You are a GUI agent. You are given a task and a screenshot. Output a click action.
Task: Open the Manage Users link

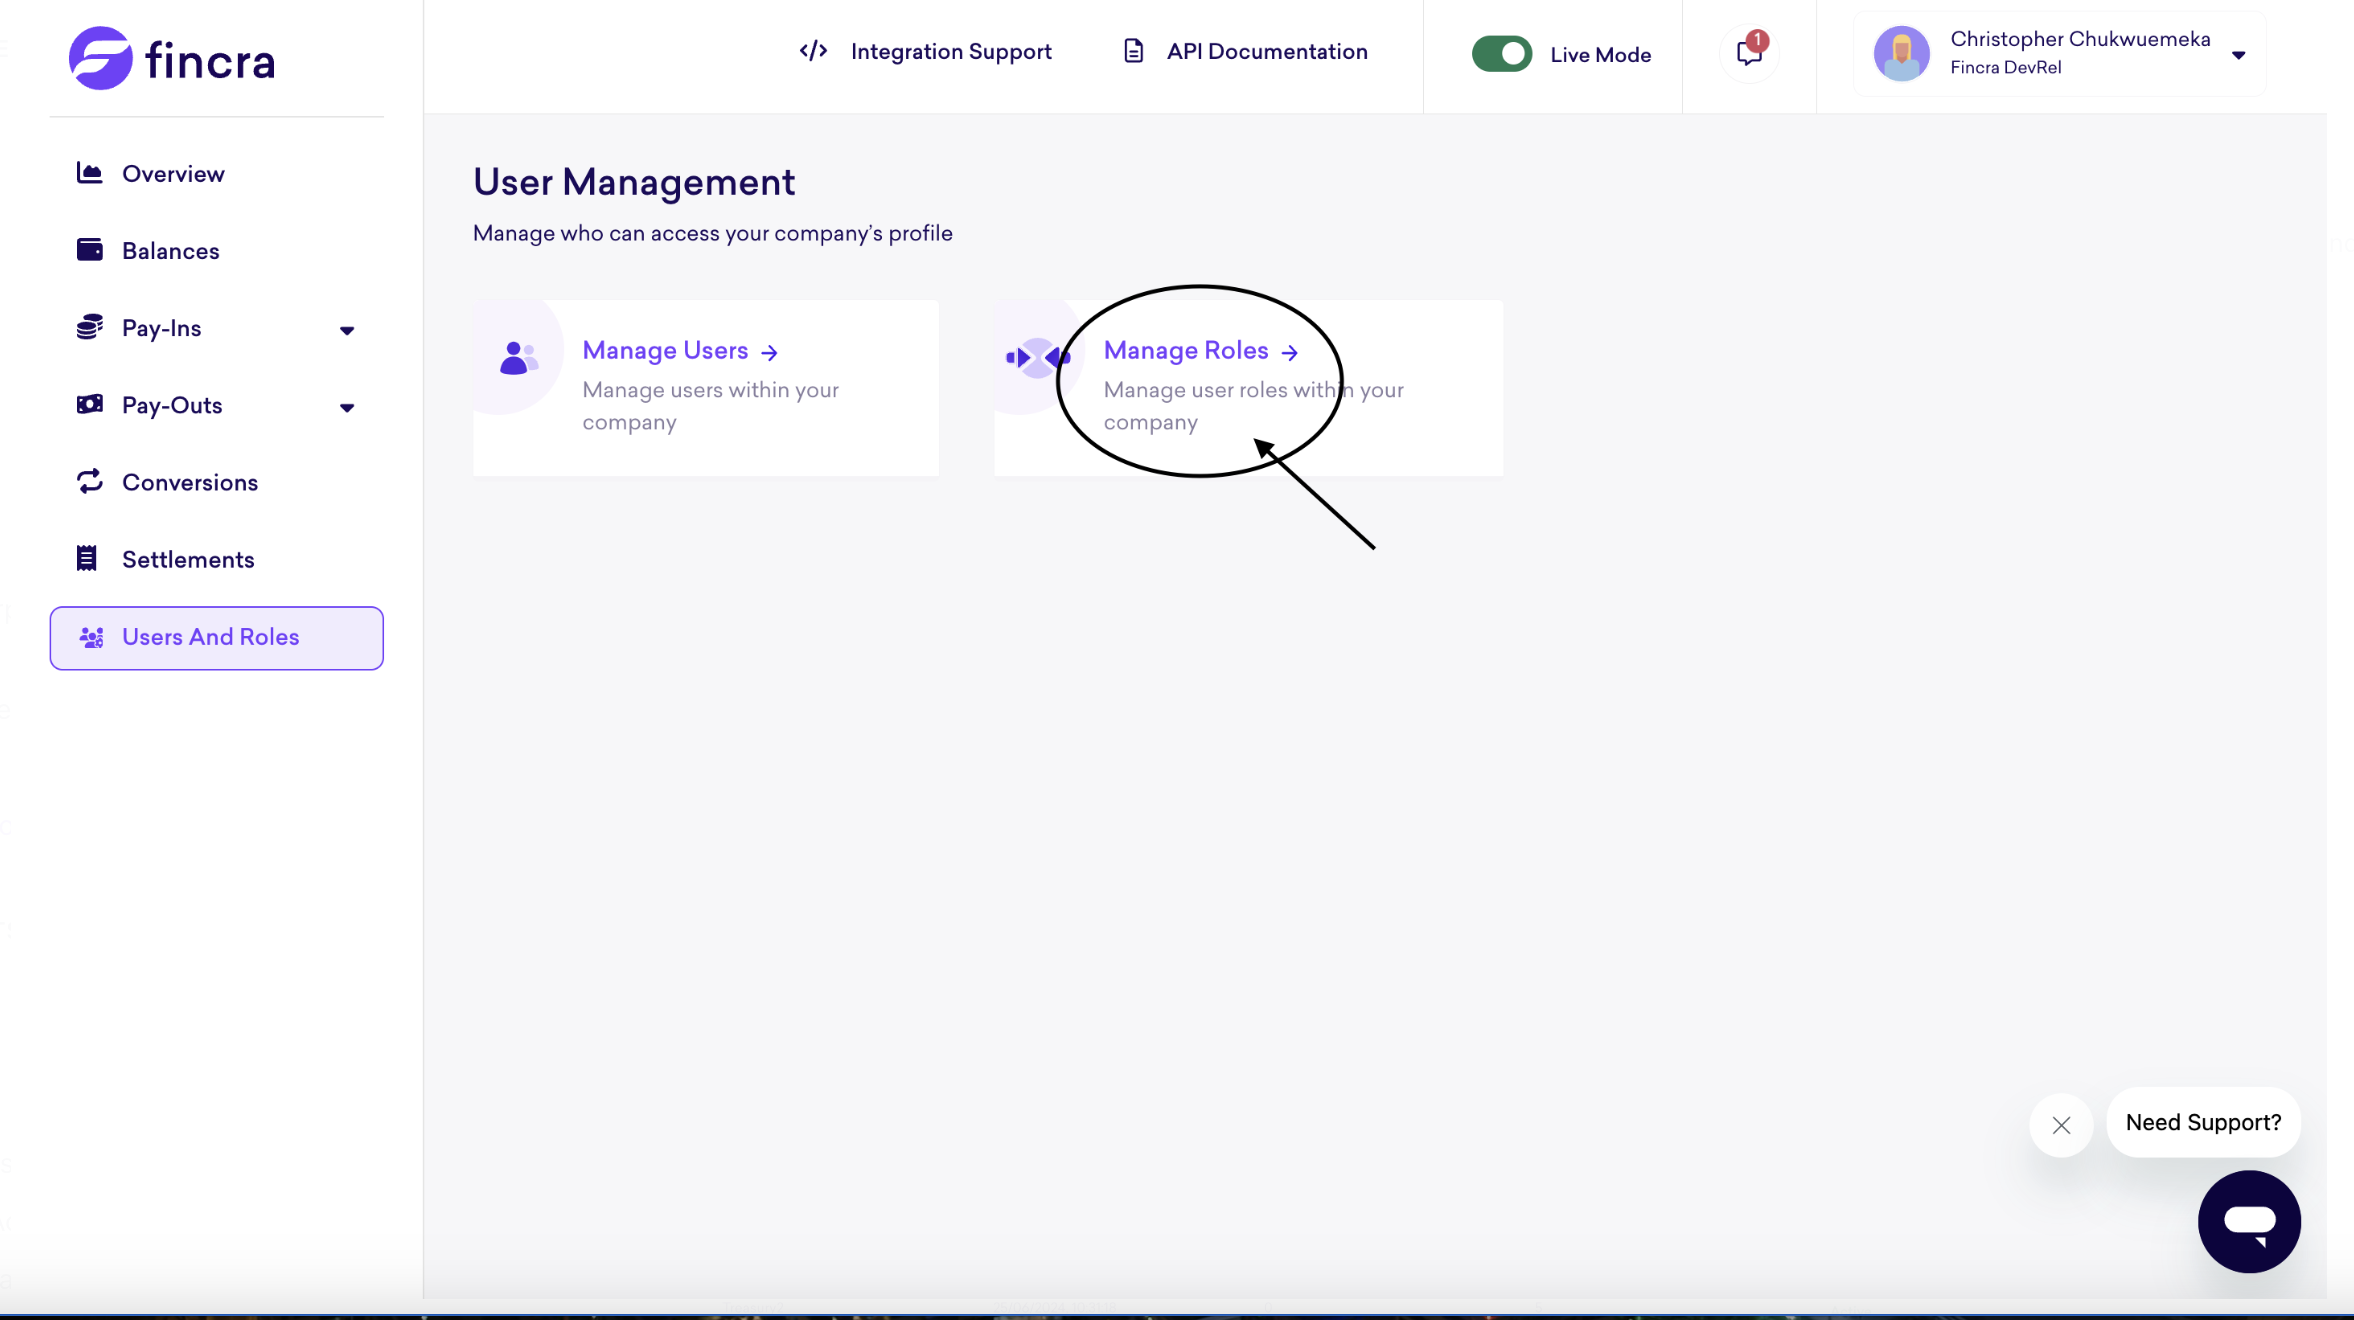pyautogui.click(x=665, y=350)
